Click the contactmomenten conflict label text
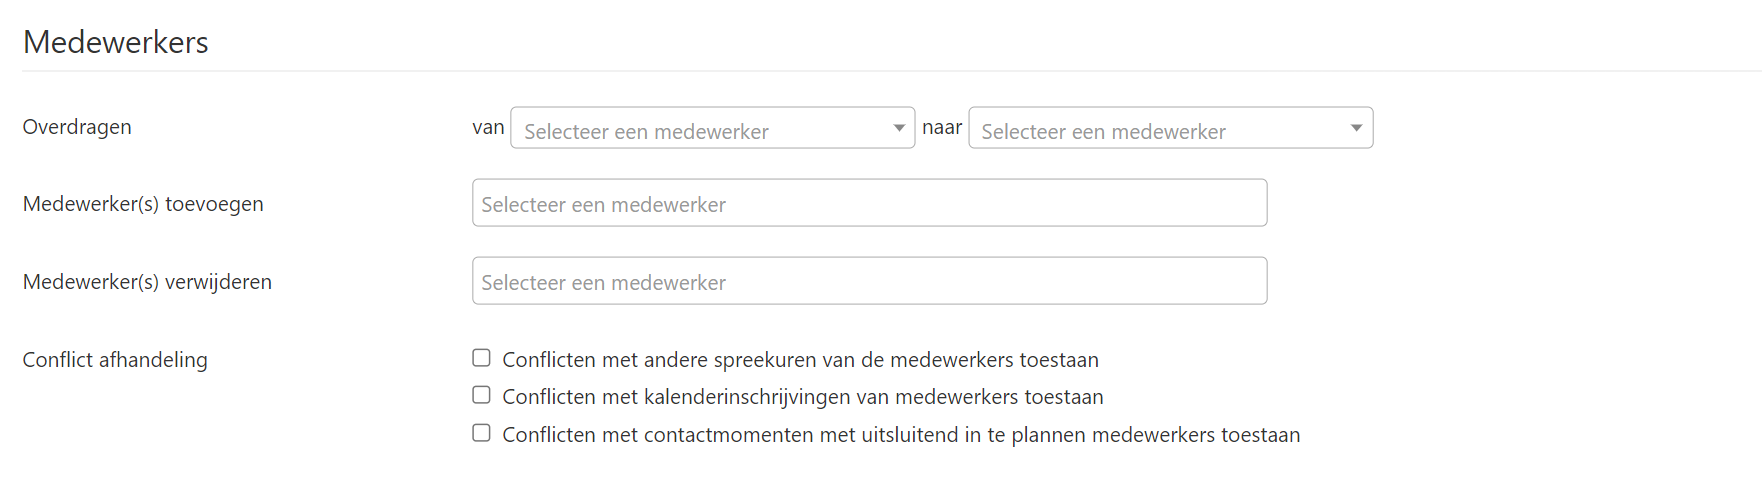The image size is (1763, 503). coord(900,435)
